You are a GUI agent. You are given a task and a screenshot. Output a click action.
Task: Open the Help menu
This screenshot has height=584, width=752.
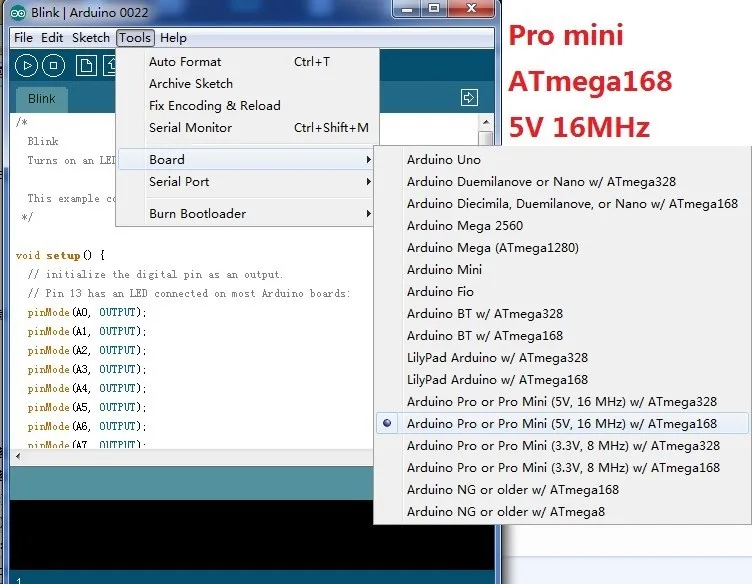(173, 38)
